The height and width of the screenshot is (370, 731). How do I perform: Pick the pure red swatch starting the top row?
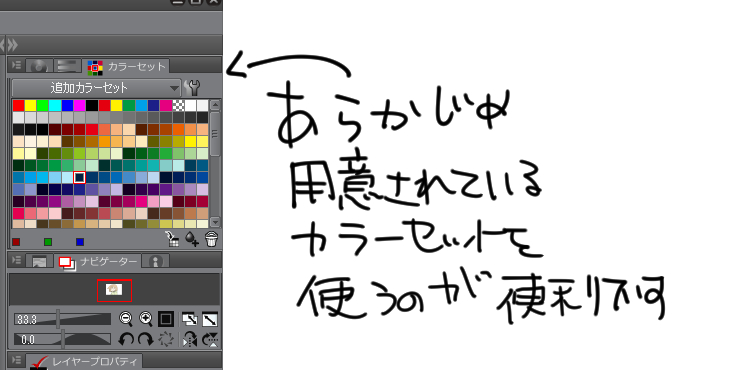coord(18,105)
